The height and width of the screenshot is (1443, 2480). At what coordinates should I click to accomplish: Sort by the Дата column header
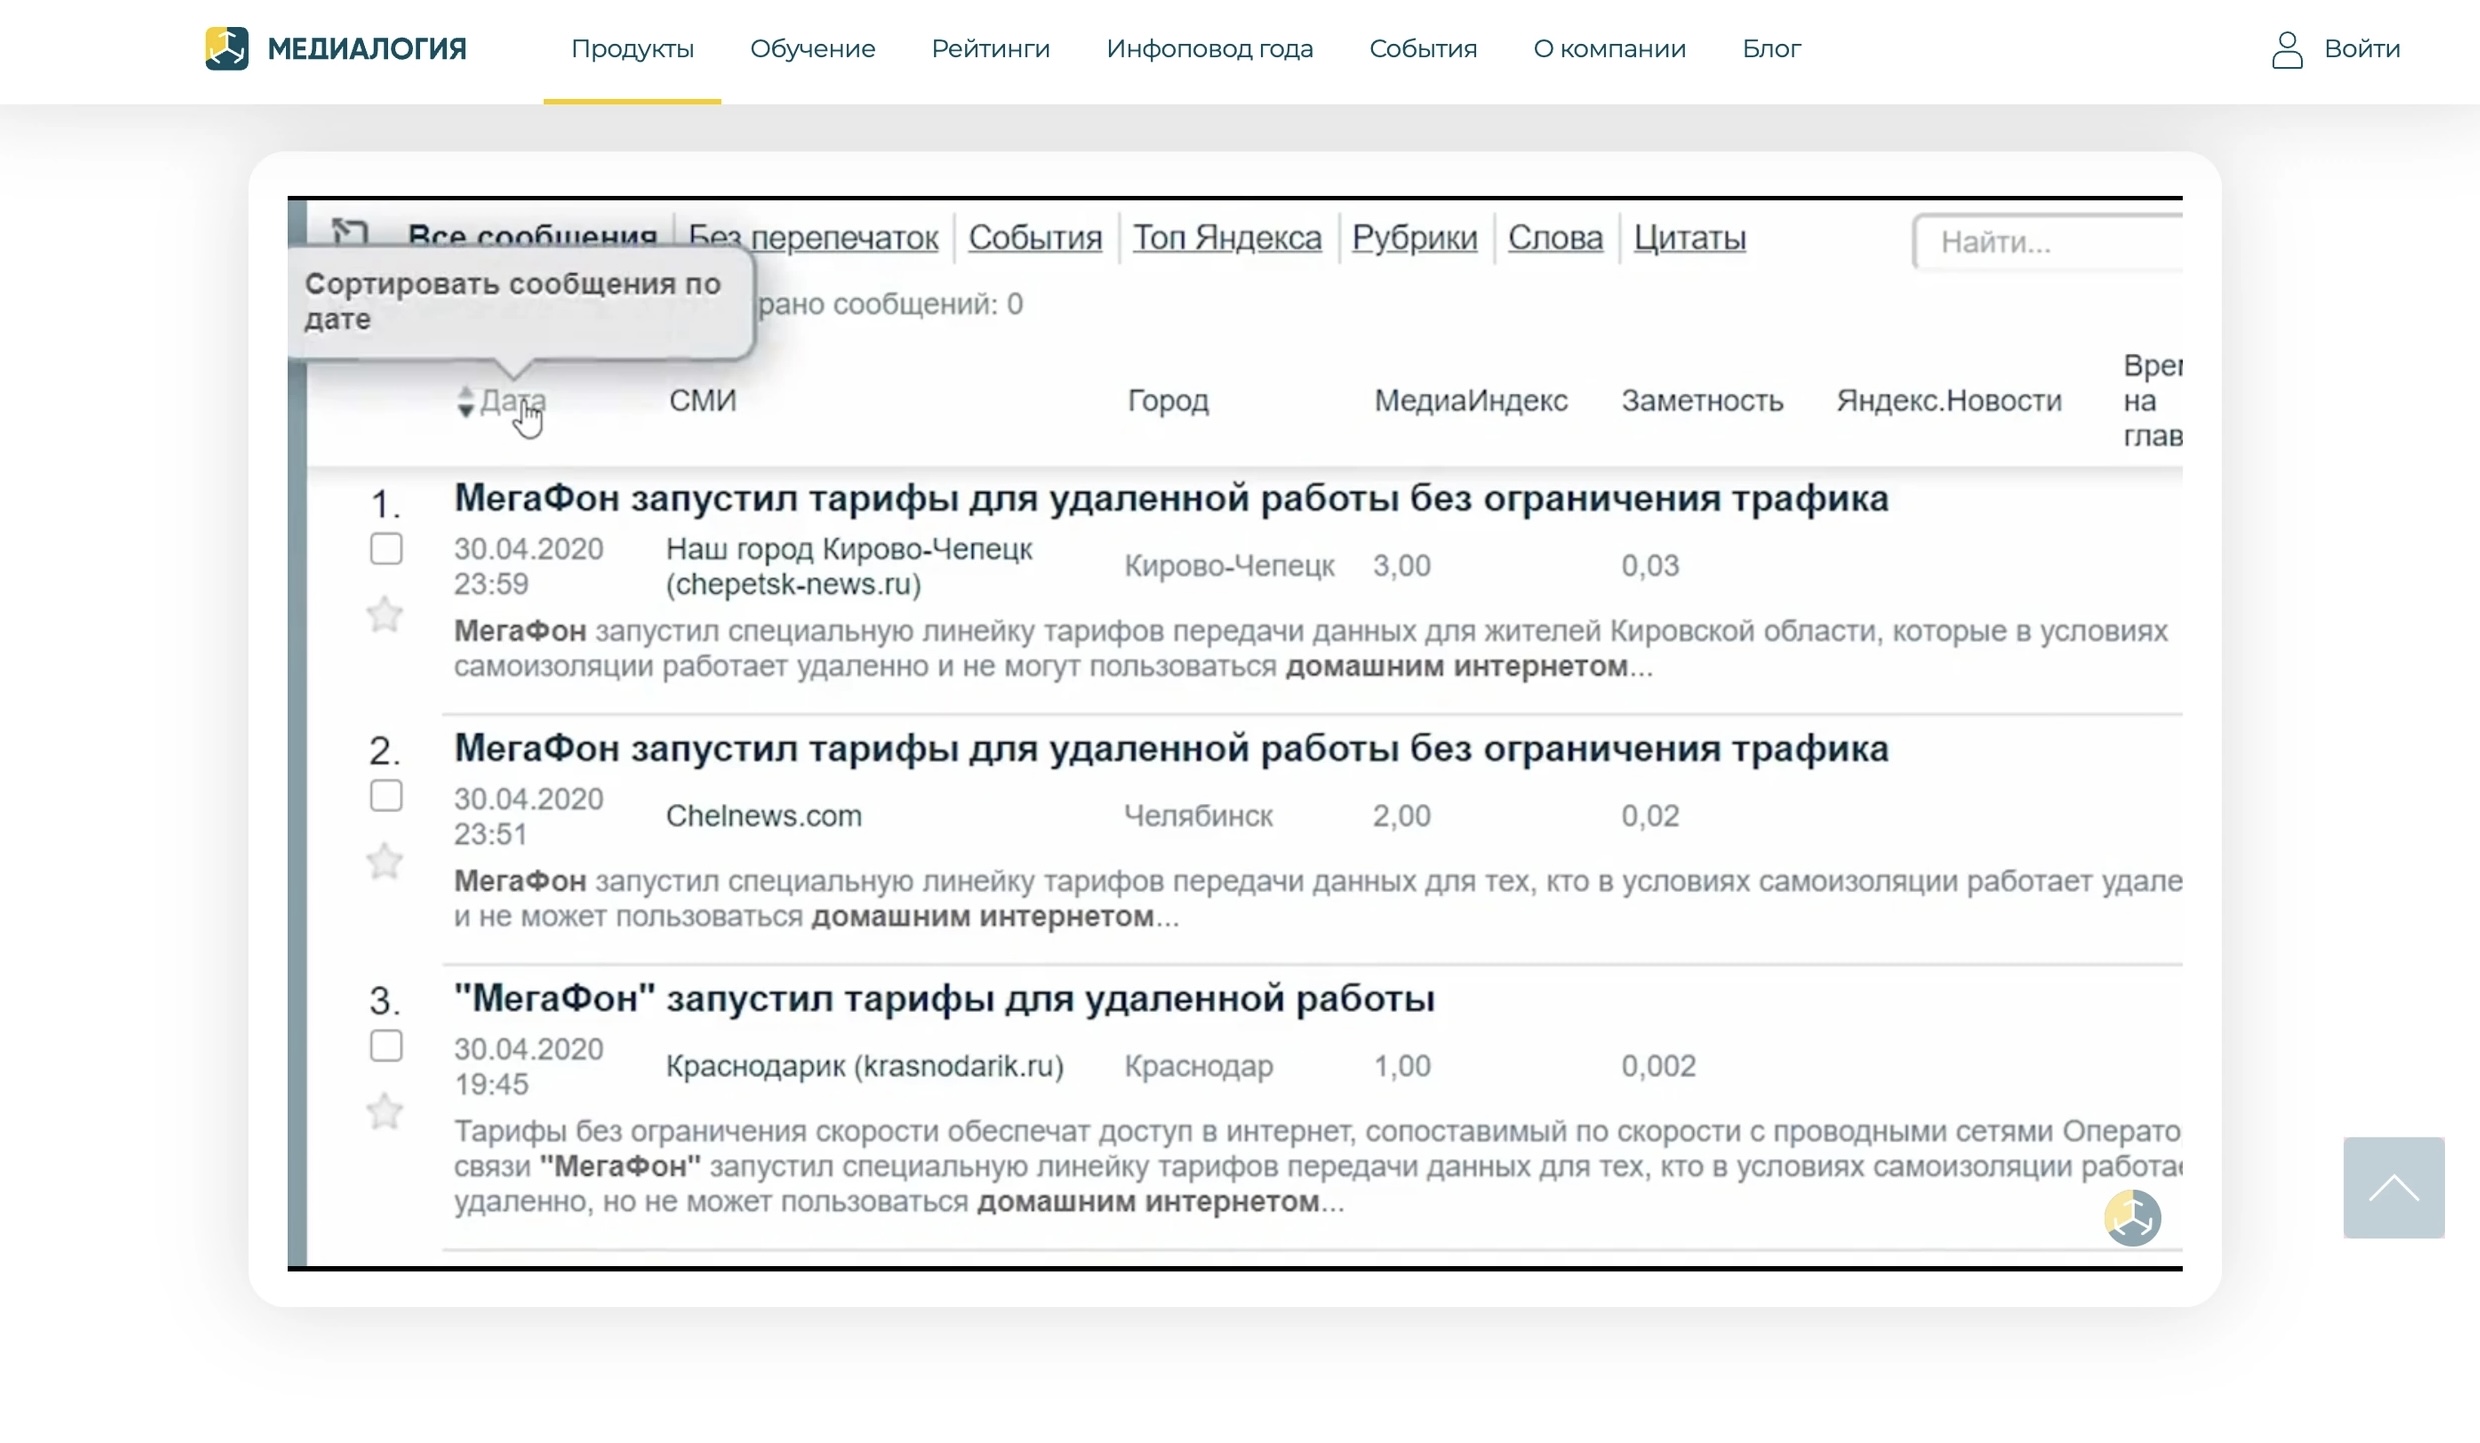pyautogui.click(x=513, y=401)
